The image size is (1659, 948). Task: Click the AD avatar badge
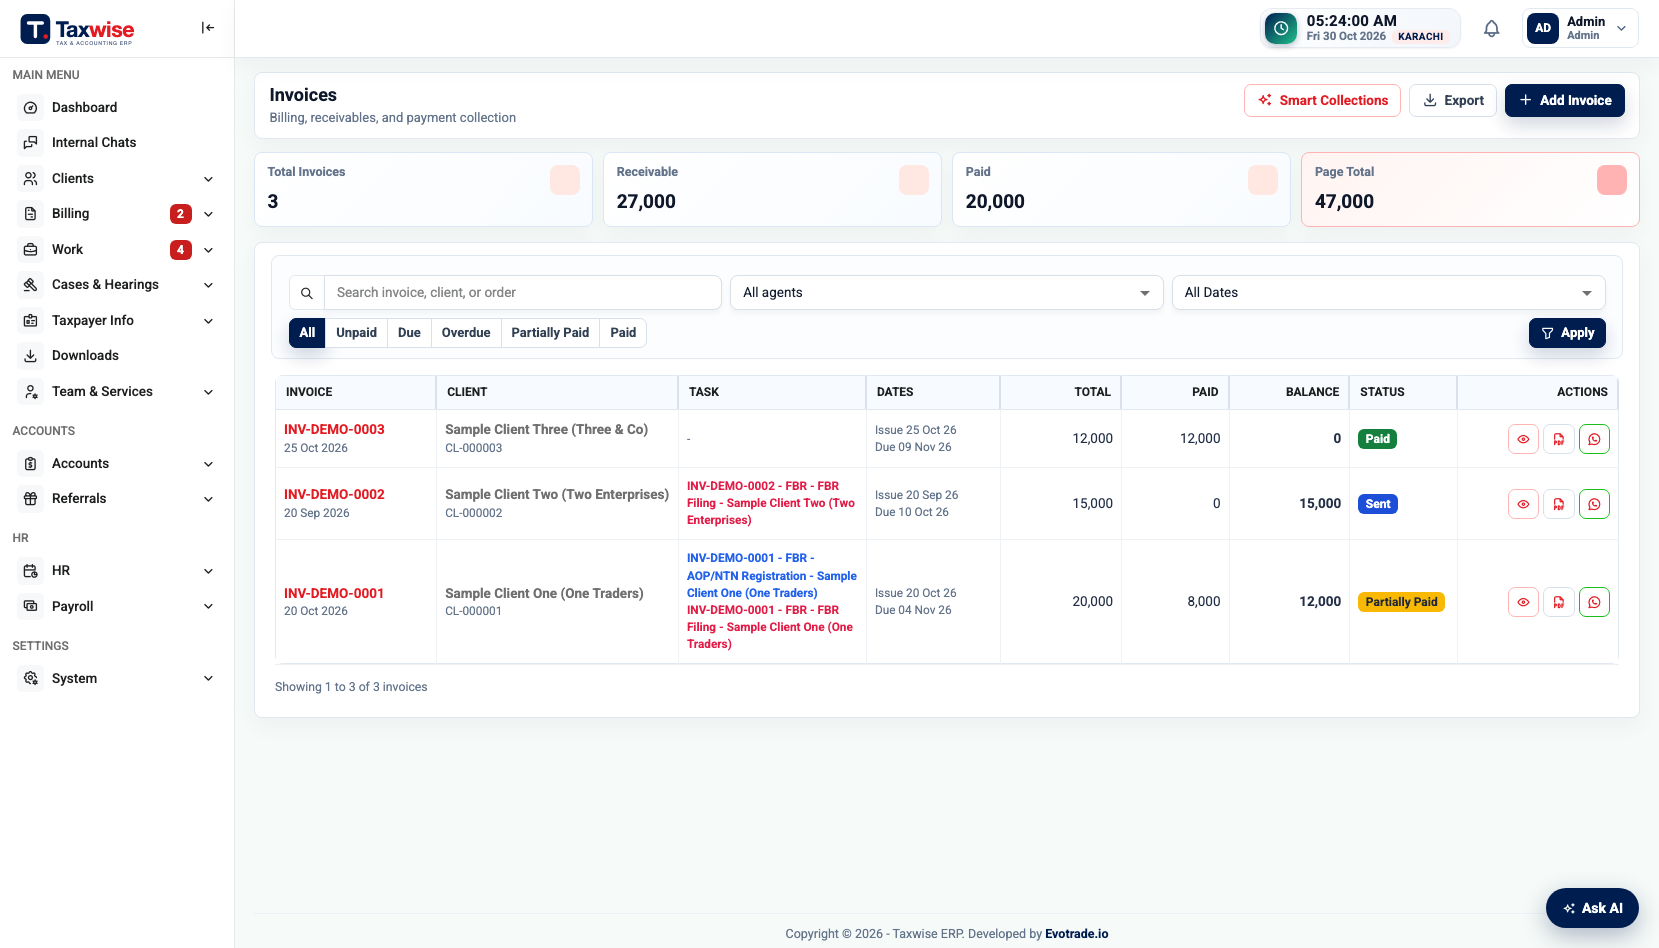click(x=1543, y=28)
